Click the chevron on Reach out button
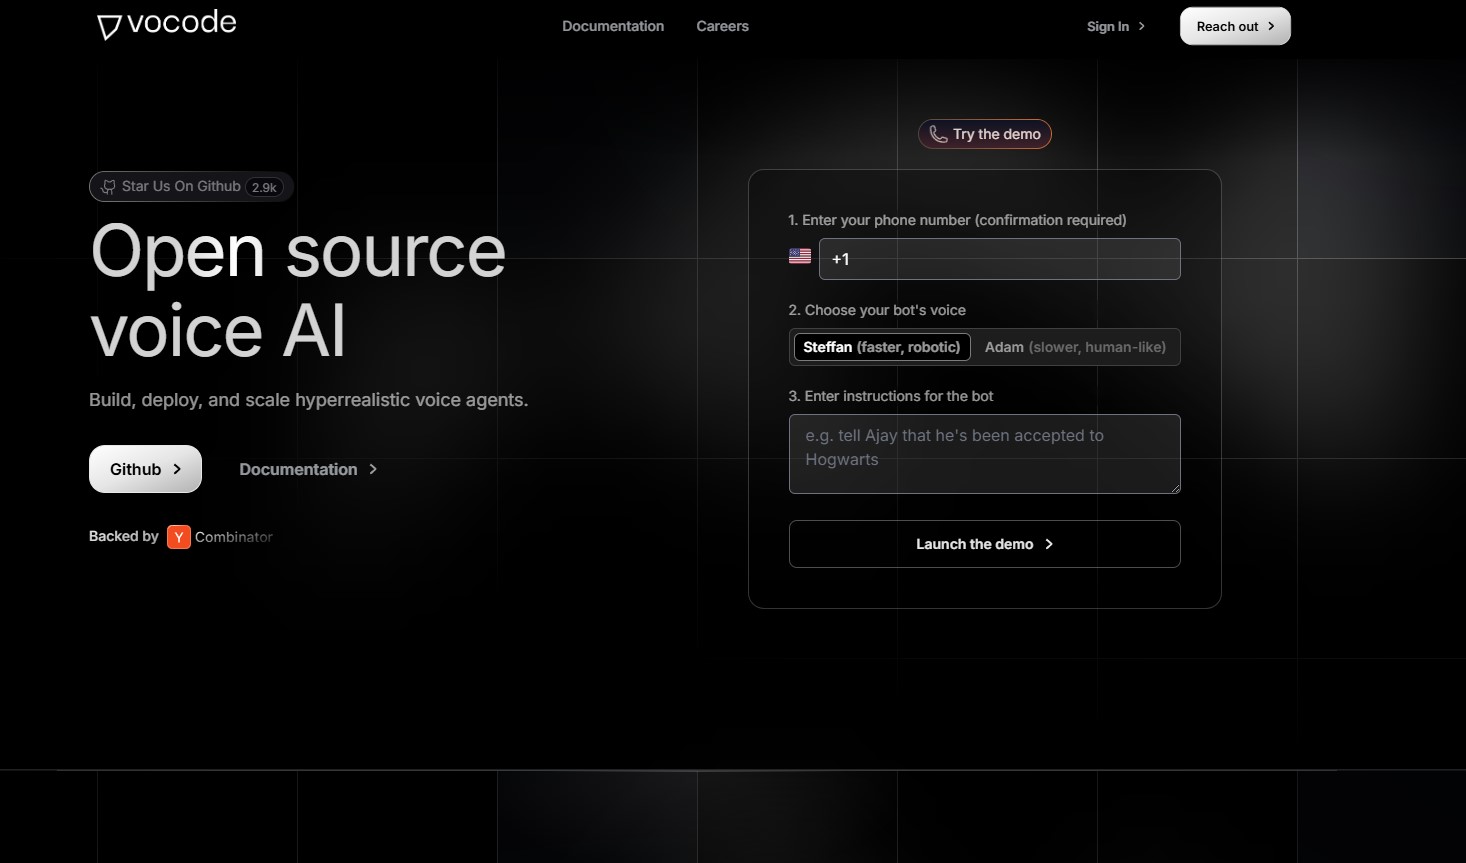Viewport: 1466px width, 863px height. (1269, 26)
